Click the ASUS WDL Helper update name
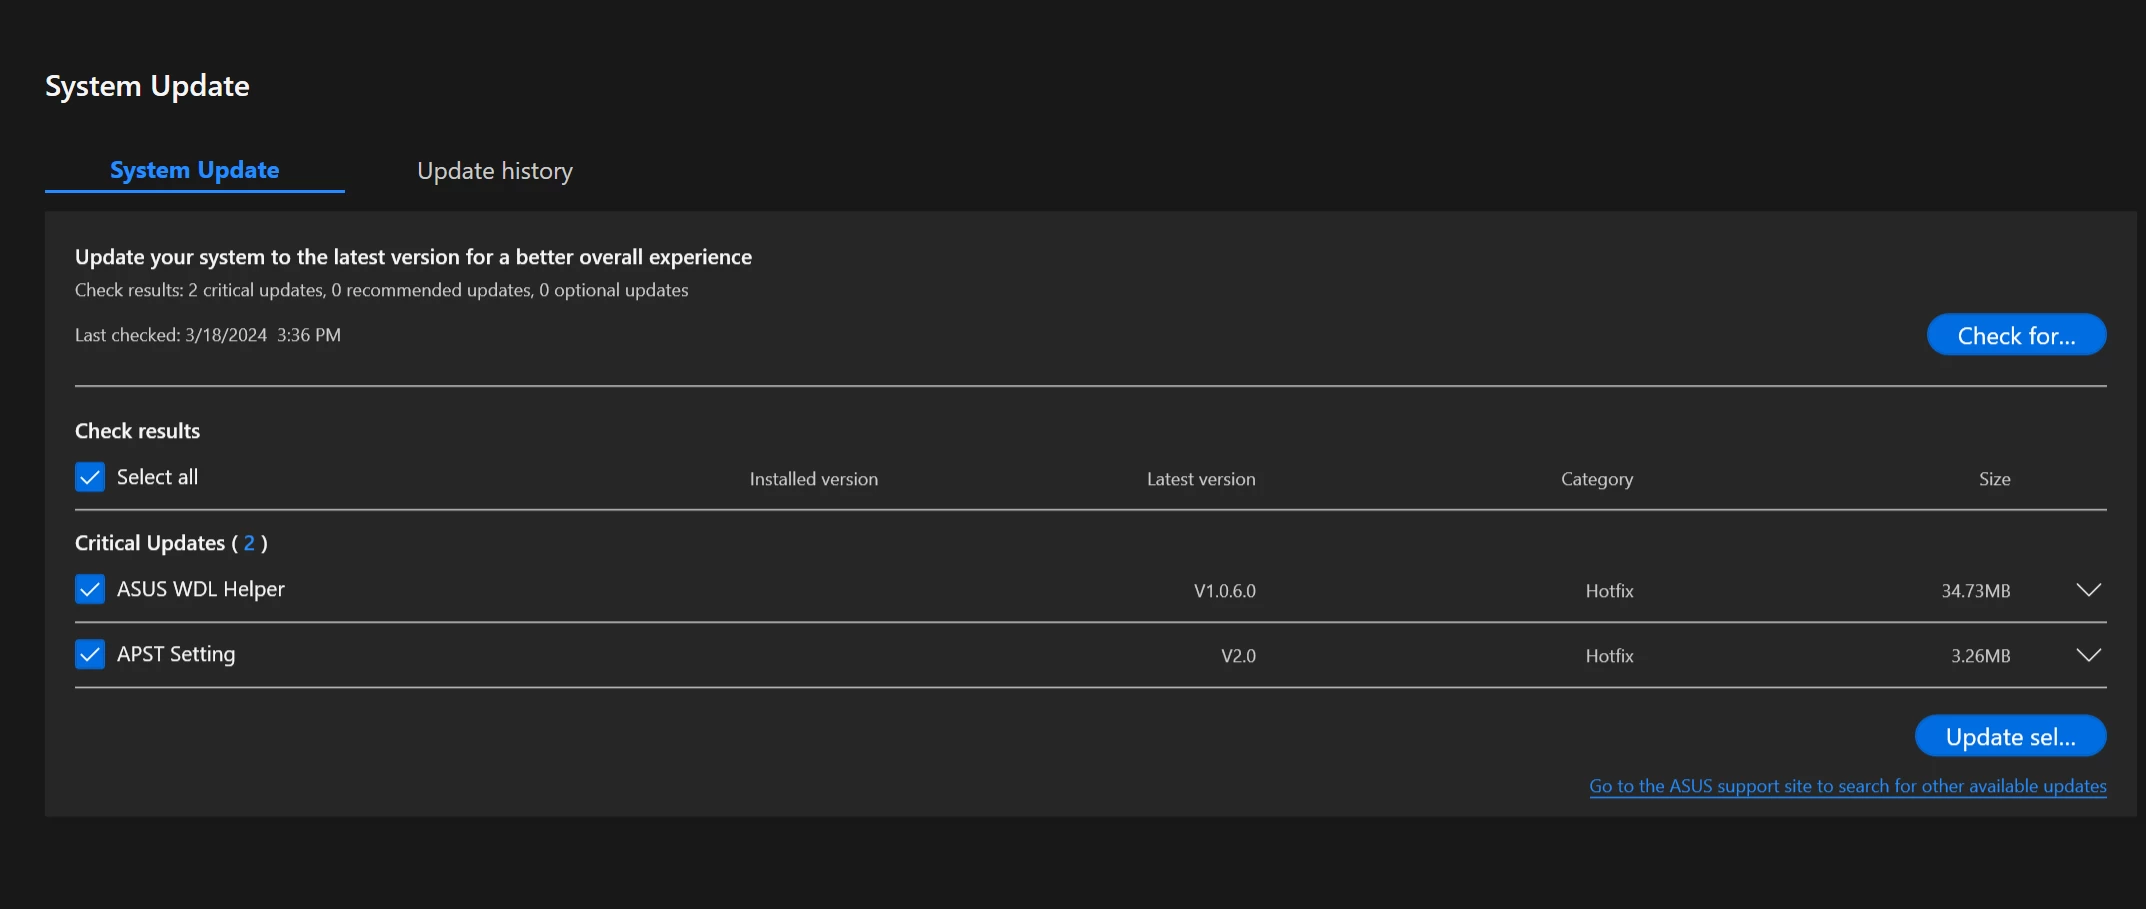 (201, 589)
